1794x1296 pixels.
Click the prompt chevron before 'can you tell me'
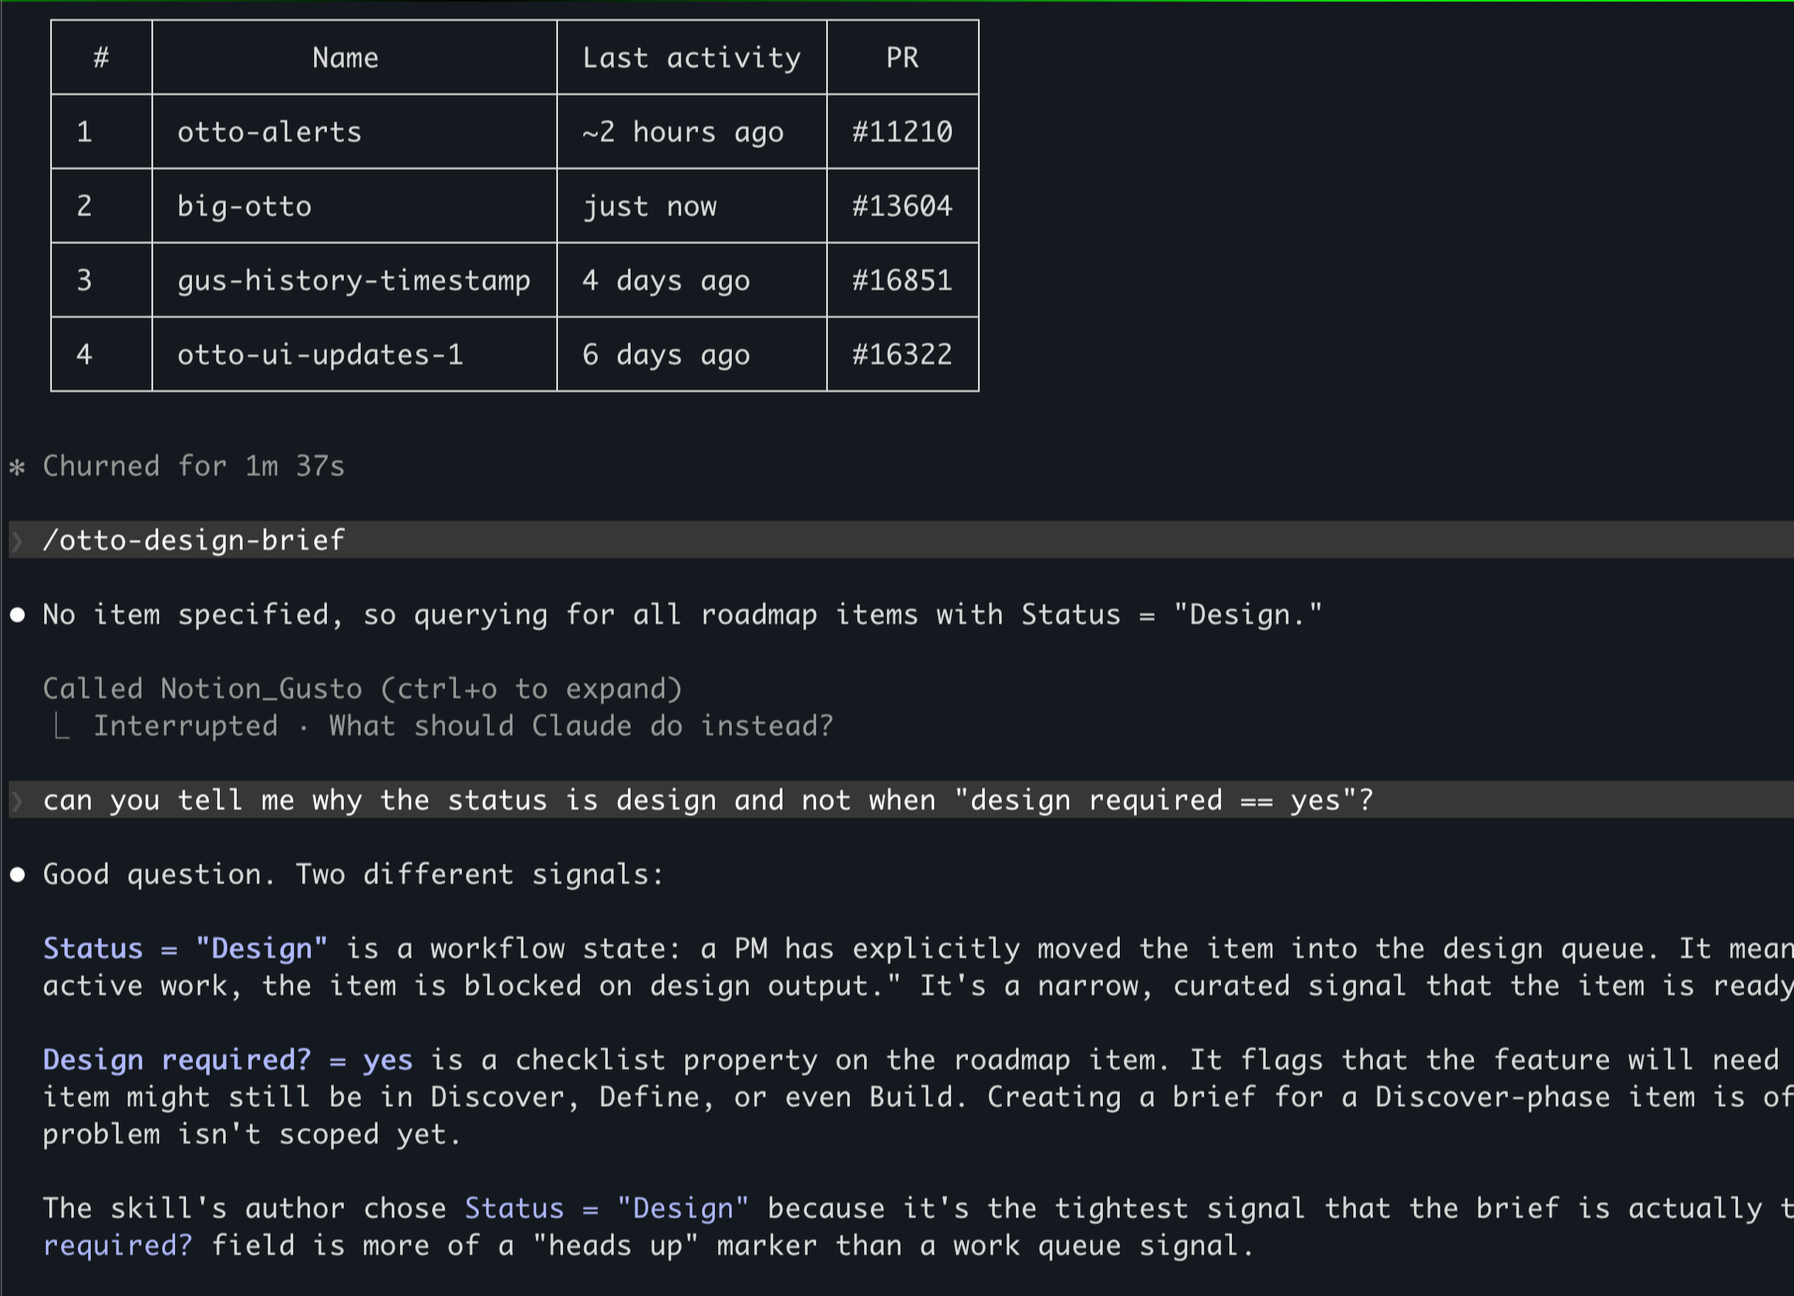click(17, 801)
